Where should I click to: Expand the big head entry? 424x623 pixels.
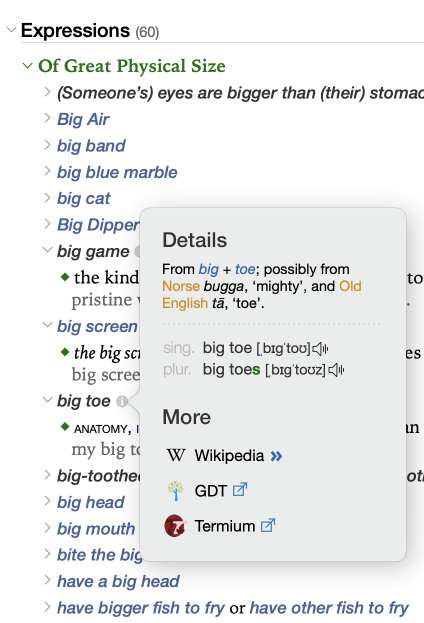tap(47, 501)
